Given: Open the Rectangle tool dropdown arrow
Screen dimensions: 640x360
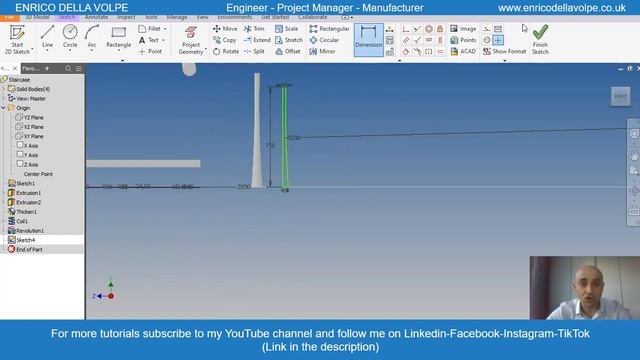Looking at the screenshot, I should pos(119,51).
